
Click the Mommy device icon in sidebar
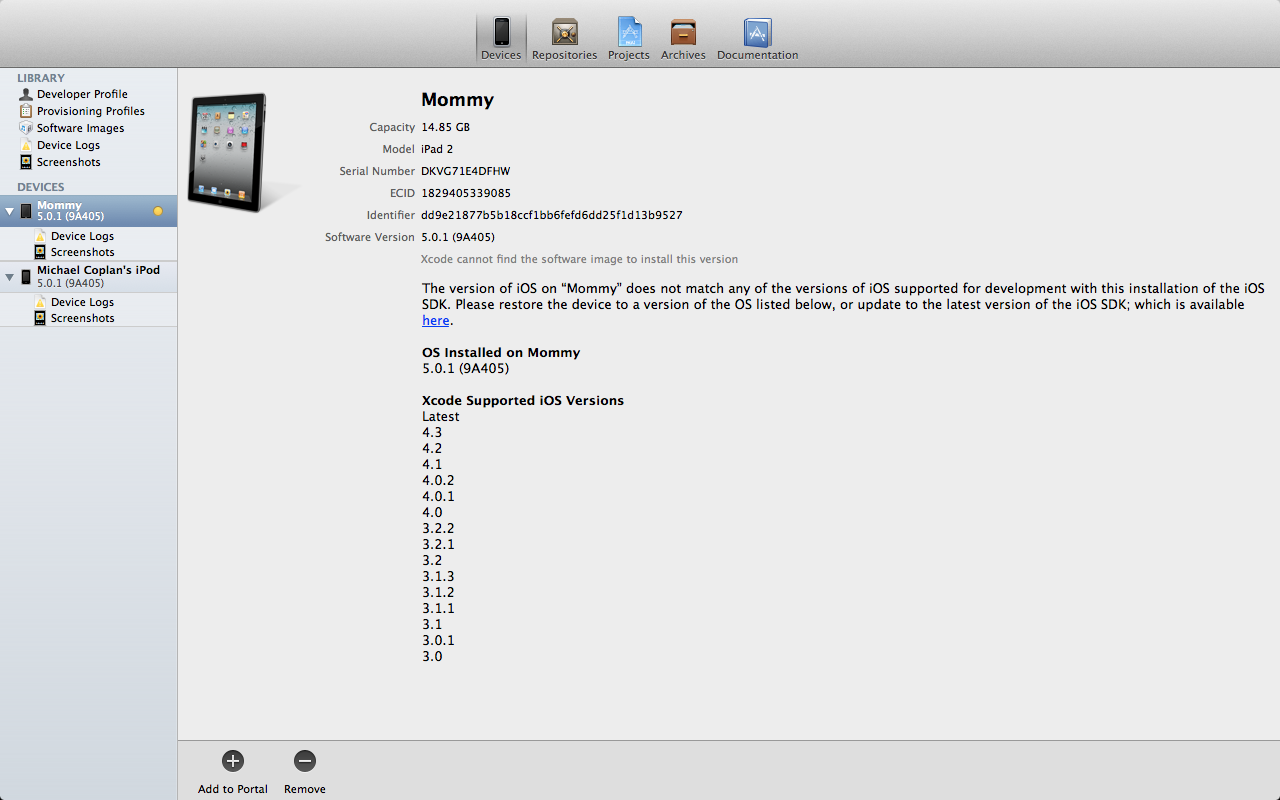(26, 211)
